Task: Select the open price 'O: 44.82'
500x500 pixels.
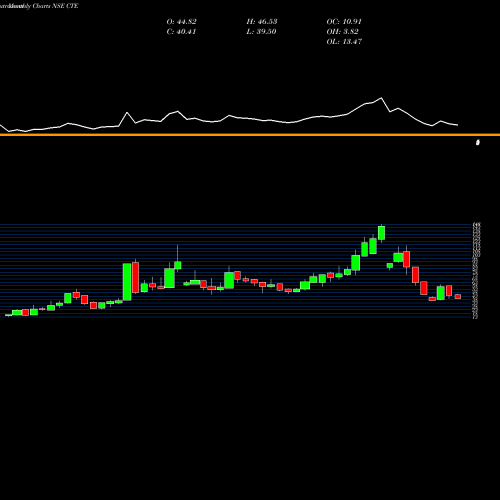Action: 181,22
